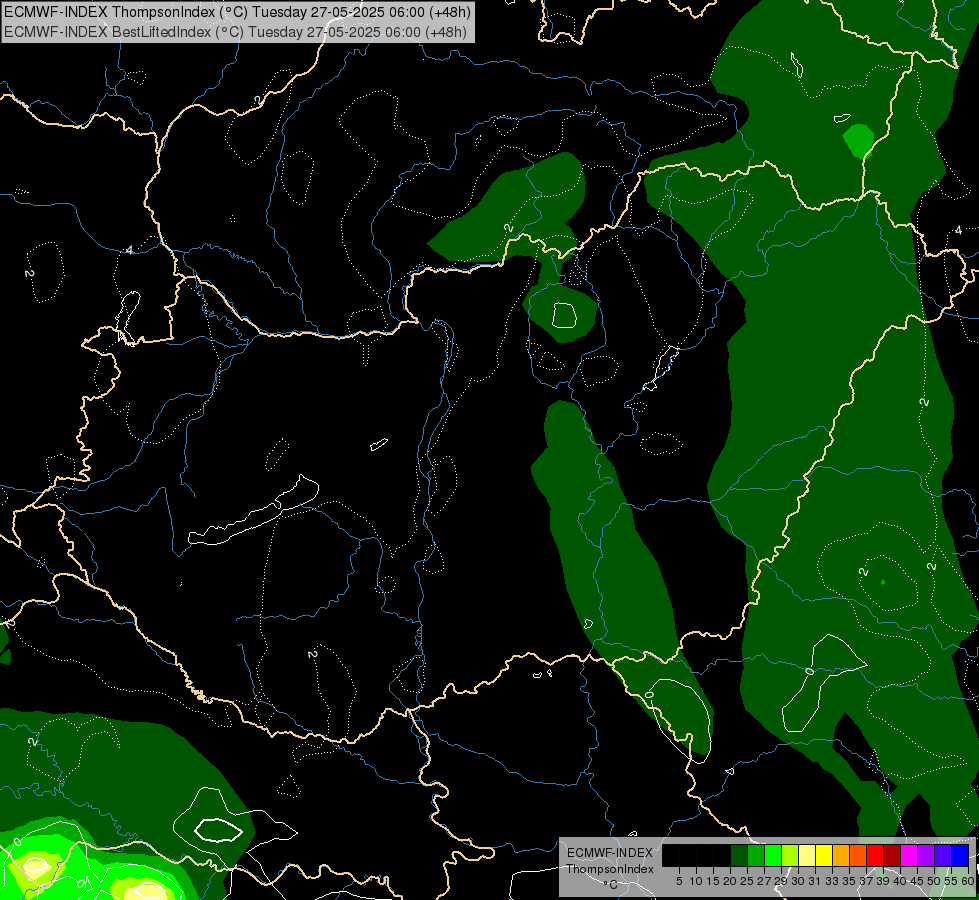Viewport: 979px width, 900px height.
Task: Click the dark red 39–40 legend swatch
Action: pos(892,855)
